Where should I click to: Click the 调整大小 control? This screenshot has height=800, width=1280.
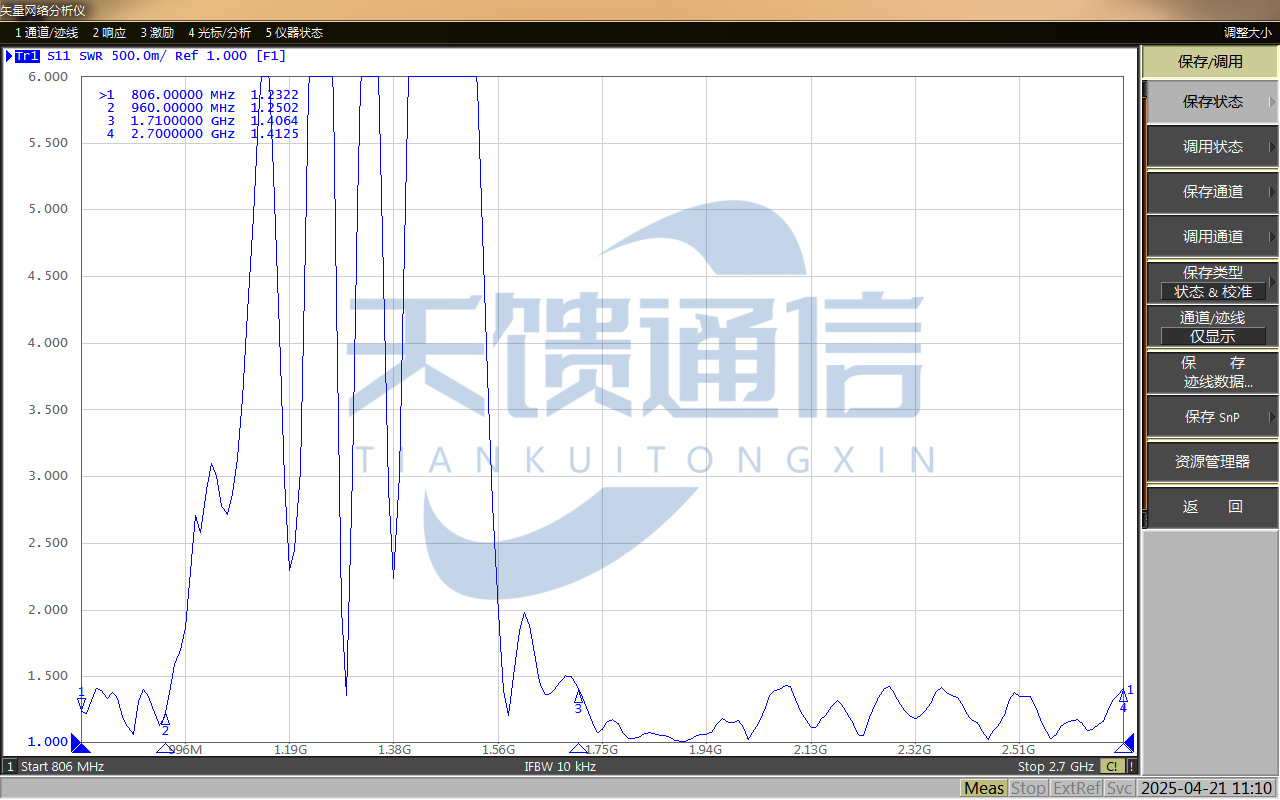click(1247, 33)
